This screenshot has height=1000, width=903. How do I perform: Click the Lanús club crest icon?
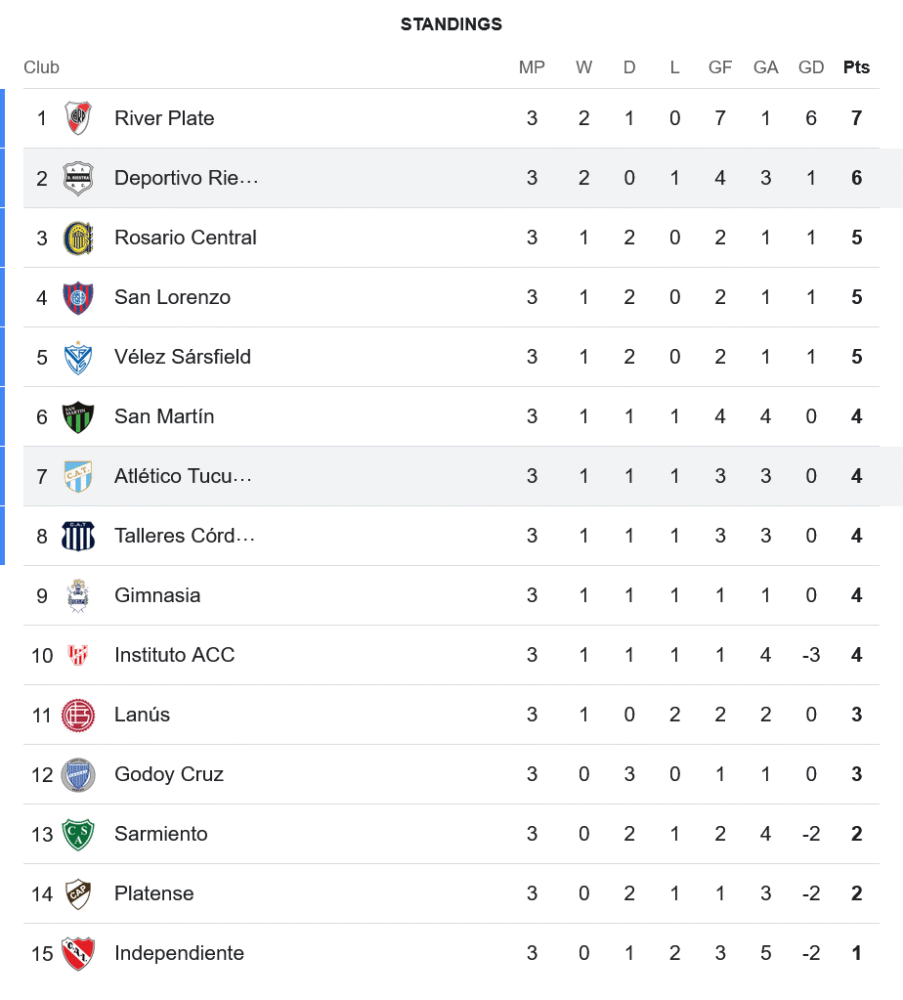[77, 715]
